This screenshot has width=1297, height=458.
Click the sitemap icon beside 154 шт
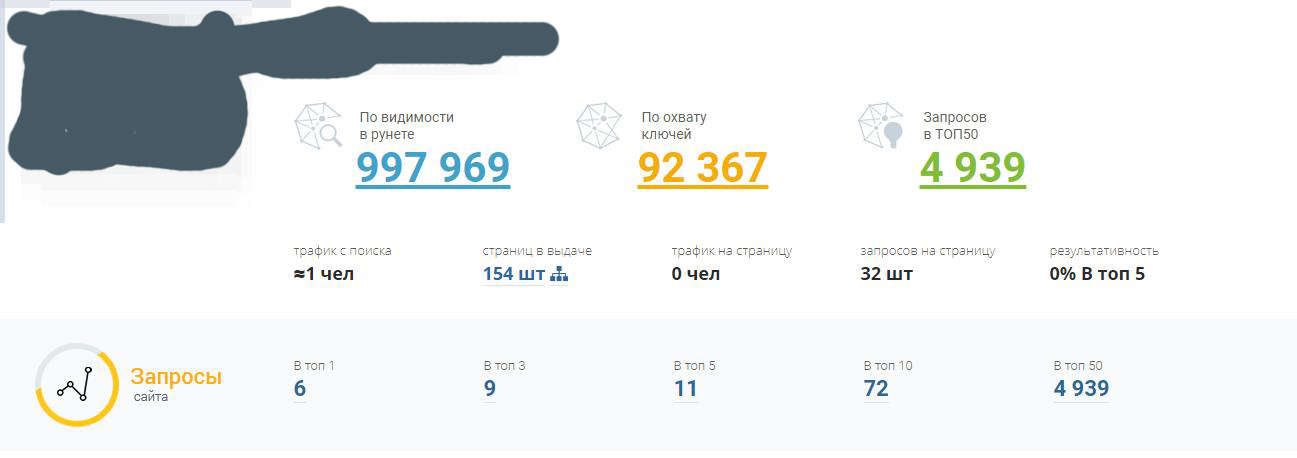coord(559,275)
